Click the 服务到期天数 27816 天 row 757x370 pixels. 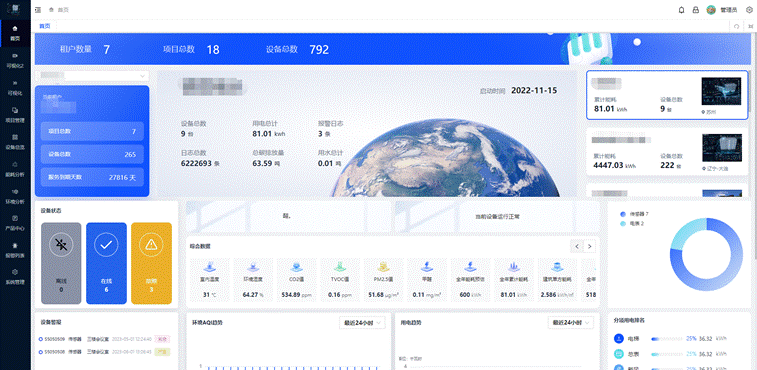click(x=92, y=177)
